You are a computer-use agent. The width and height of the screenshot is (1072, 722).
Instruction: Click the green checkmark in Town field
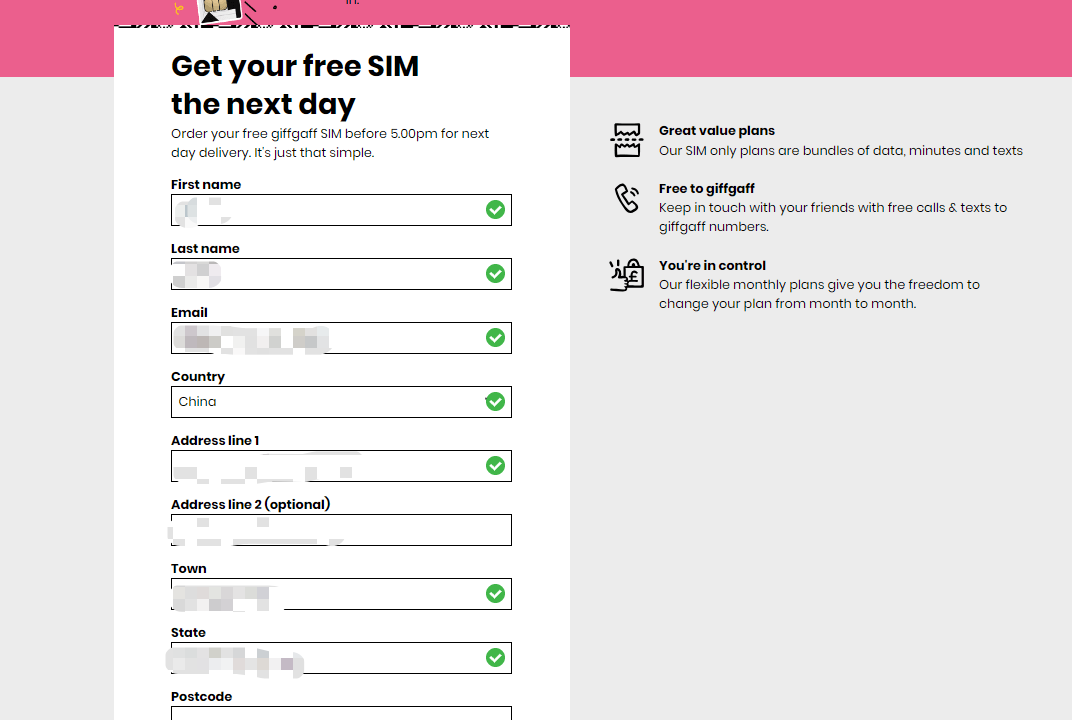click(x=495, y=594)
